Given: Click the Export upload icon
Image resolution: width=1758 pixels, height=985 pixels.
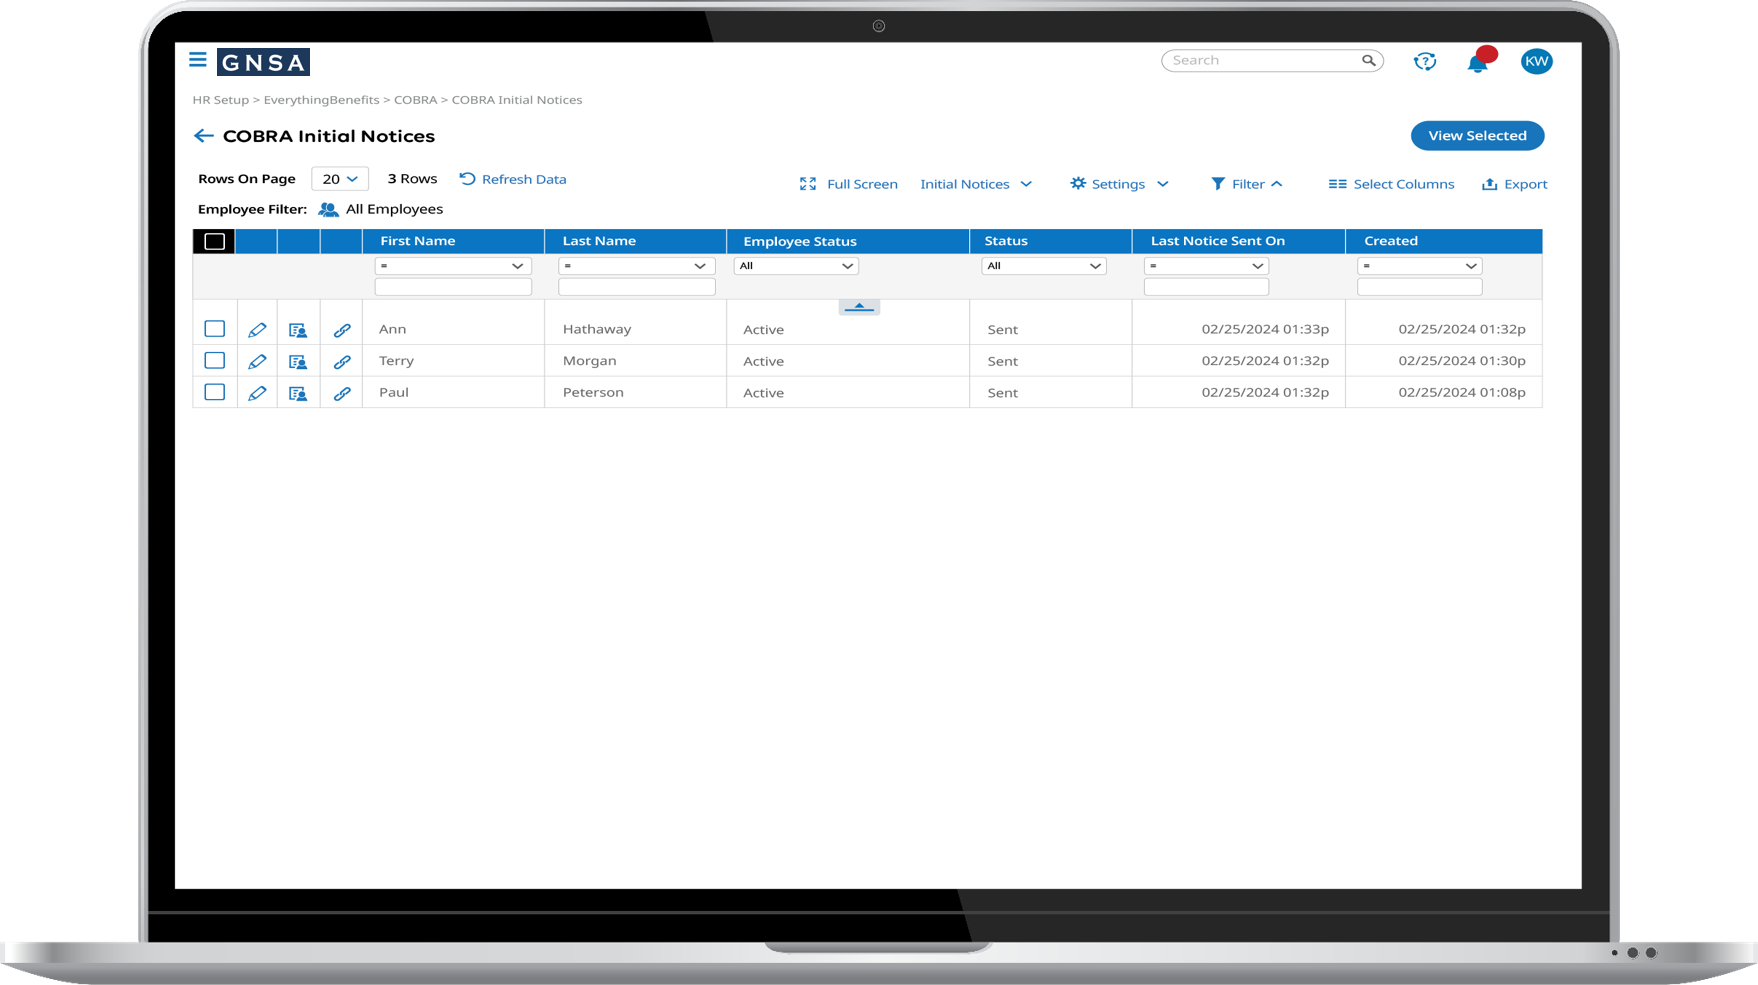Looking at the screenshot, I should click(1489, 183).
